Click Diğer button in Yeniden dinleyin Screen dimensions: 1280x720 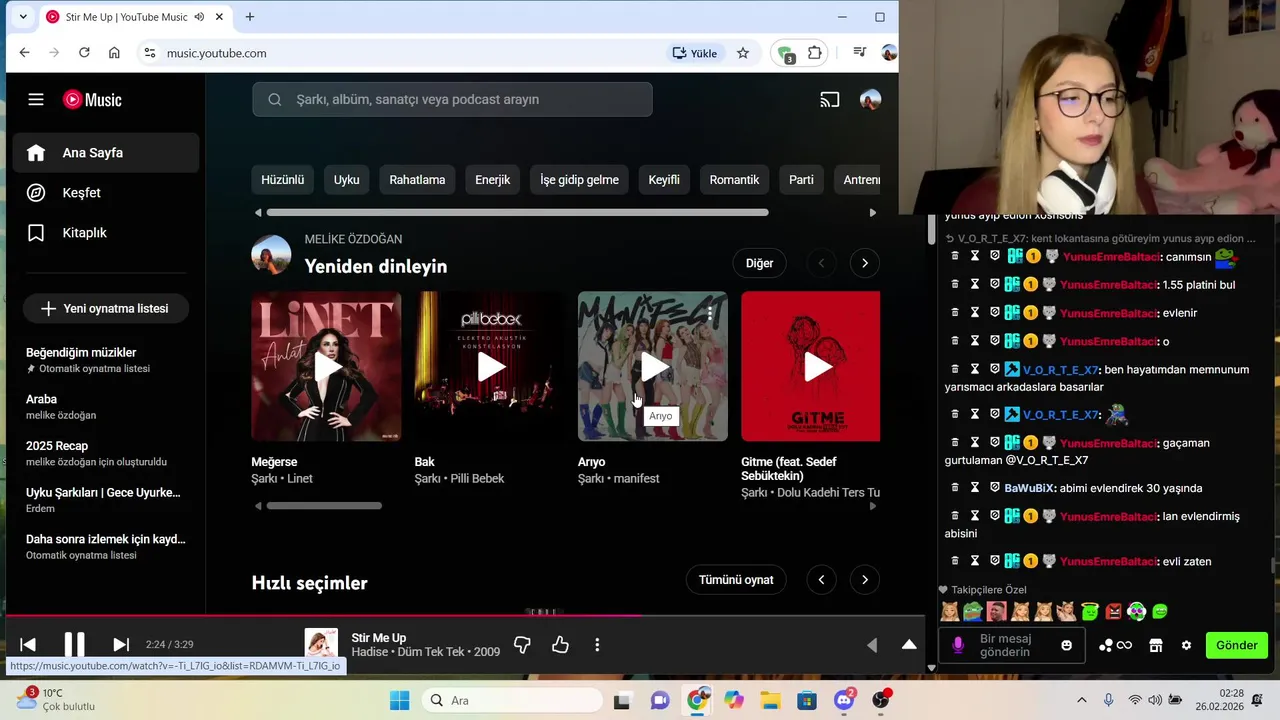(759, 263)
